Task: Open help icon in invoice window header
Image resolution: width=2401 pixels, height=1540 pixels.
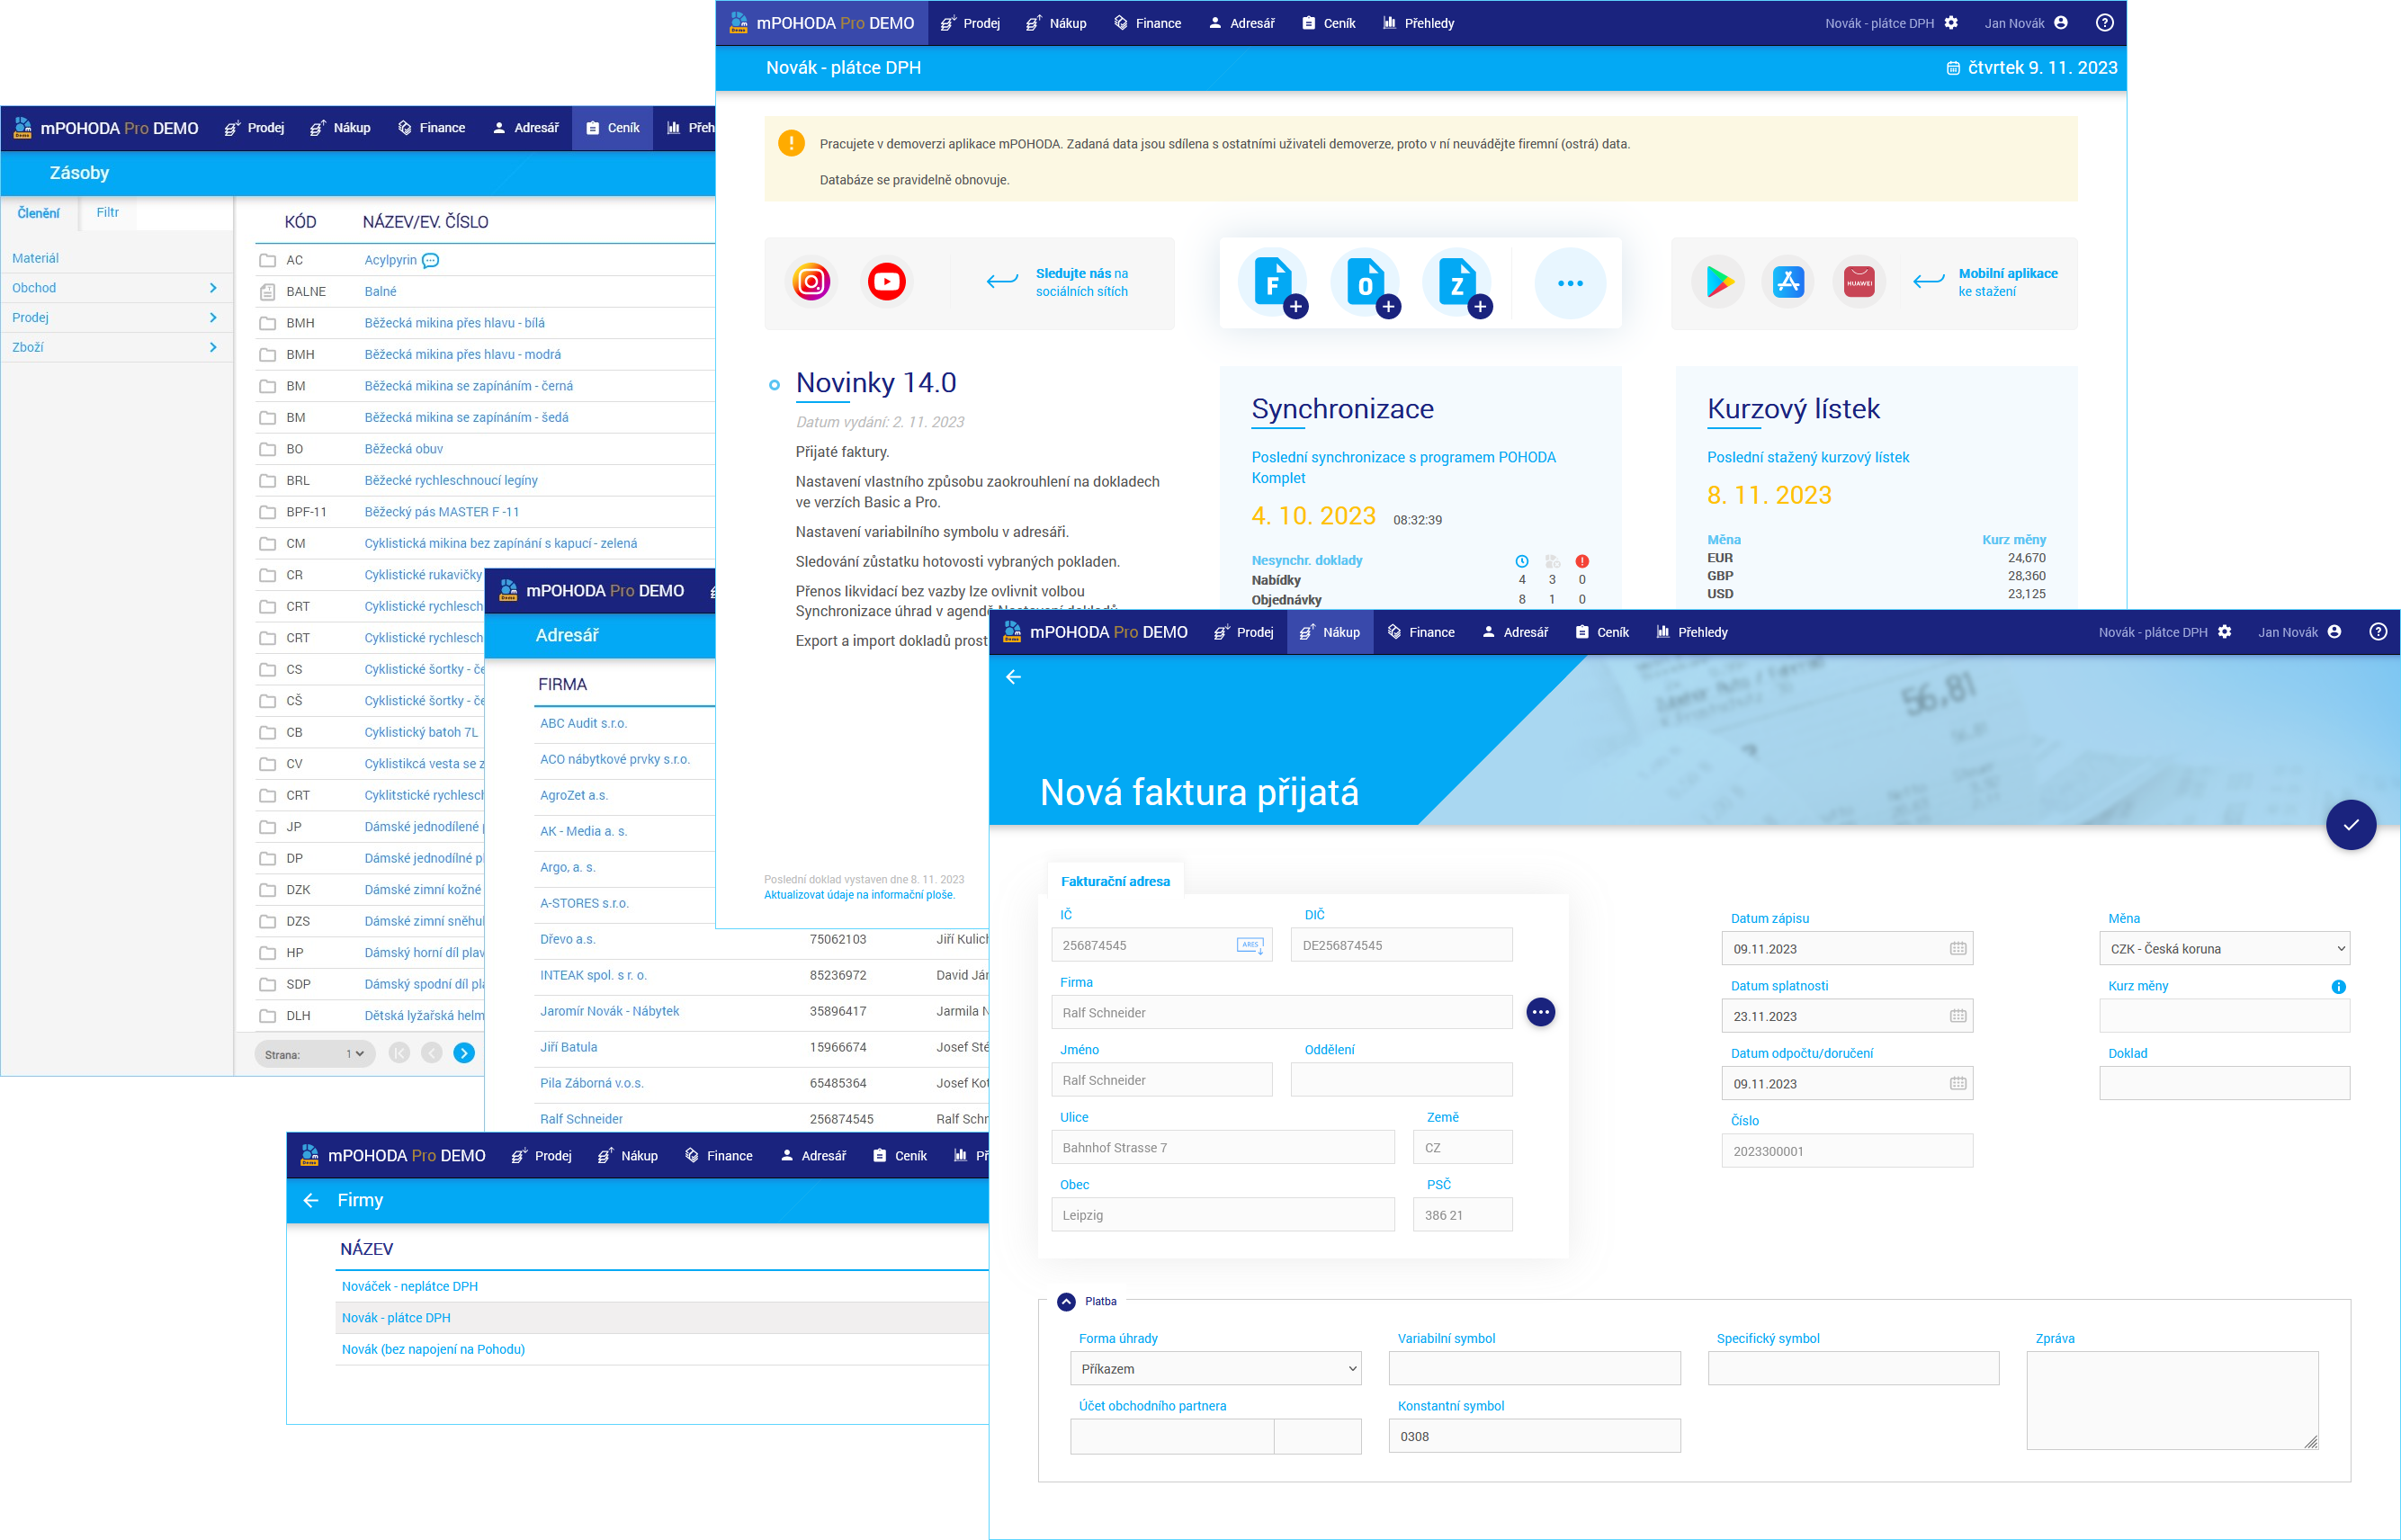Action: tap(2378, 632)
